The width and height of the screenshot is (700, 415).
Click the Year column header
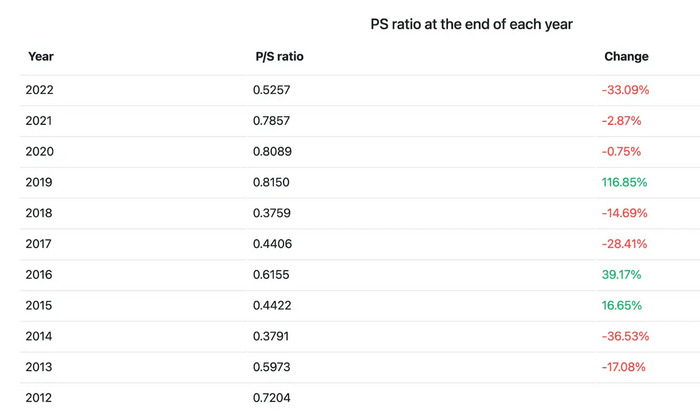pyautogui.click(x=41, y=57)
